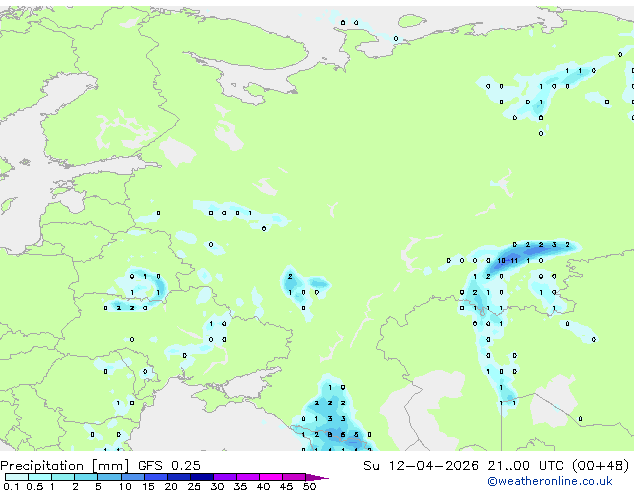The height and width of the screenshot is (490, 634).
Task: Select the 10–15 mm legend color swatch
Action: (133, 477)
